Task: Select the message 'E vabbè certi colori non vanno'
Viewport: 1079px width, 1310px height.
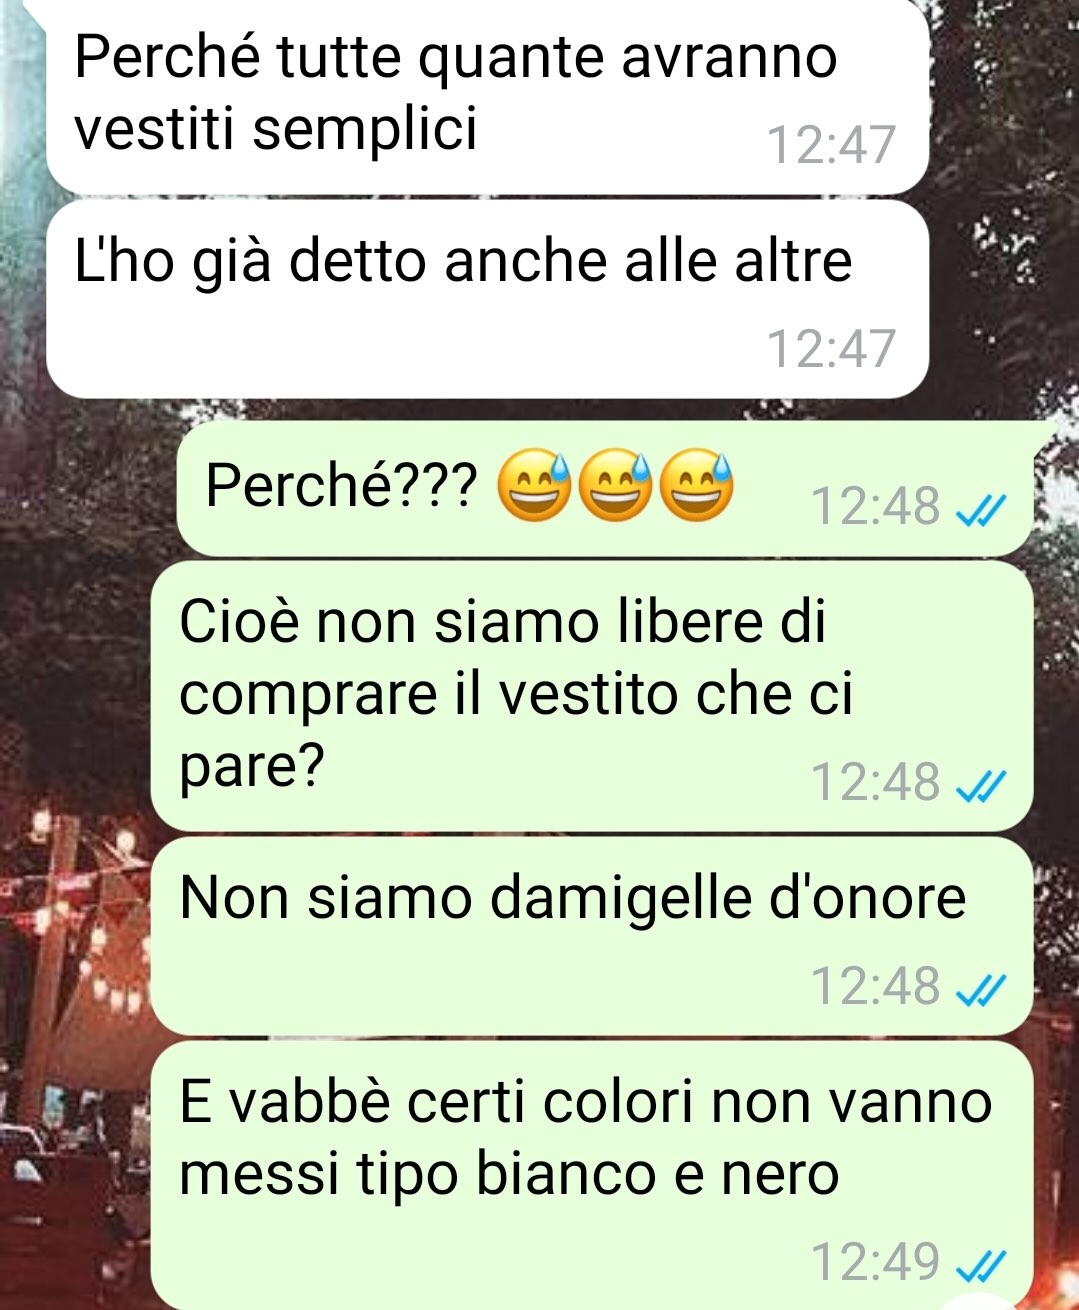Action: (592, 1175)
